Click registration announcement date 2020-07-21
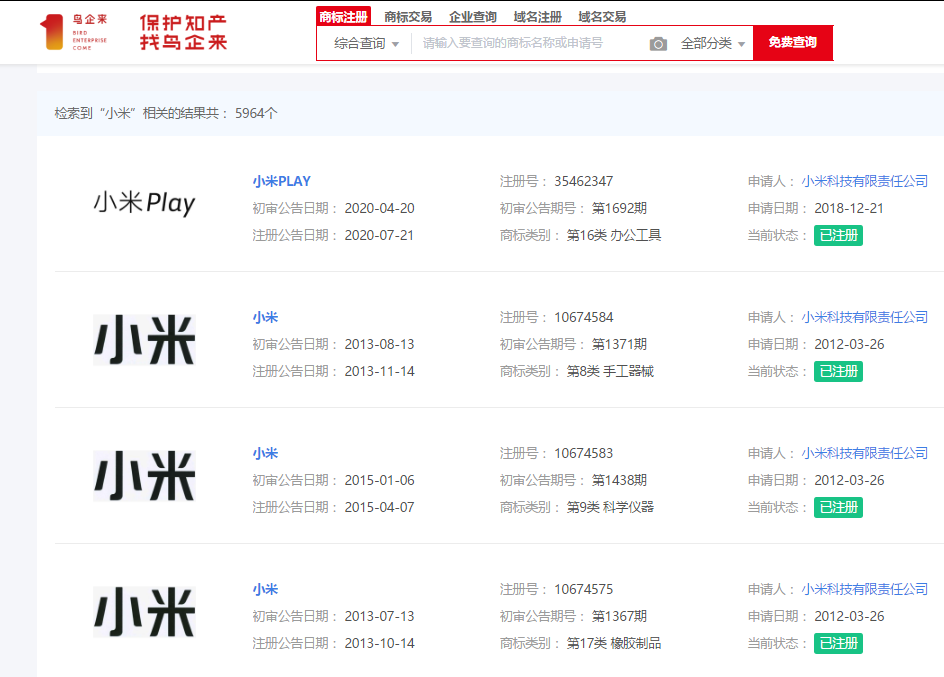Screen dimensions: 944x677 pyautogui.click(x=379, y=235)
